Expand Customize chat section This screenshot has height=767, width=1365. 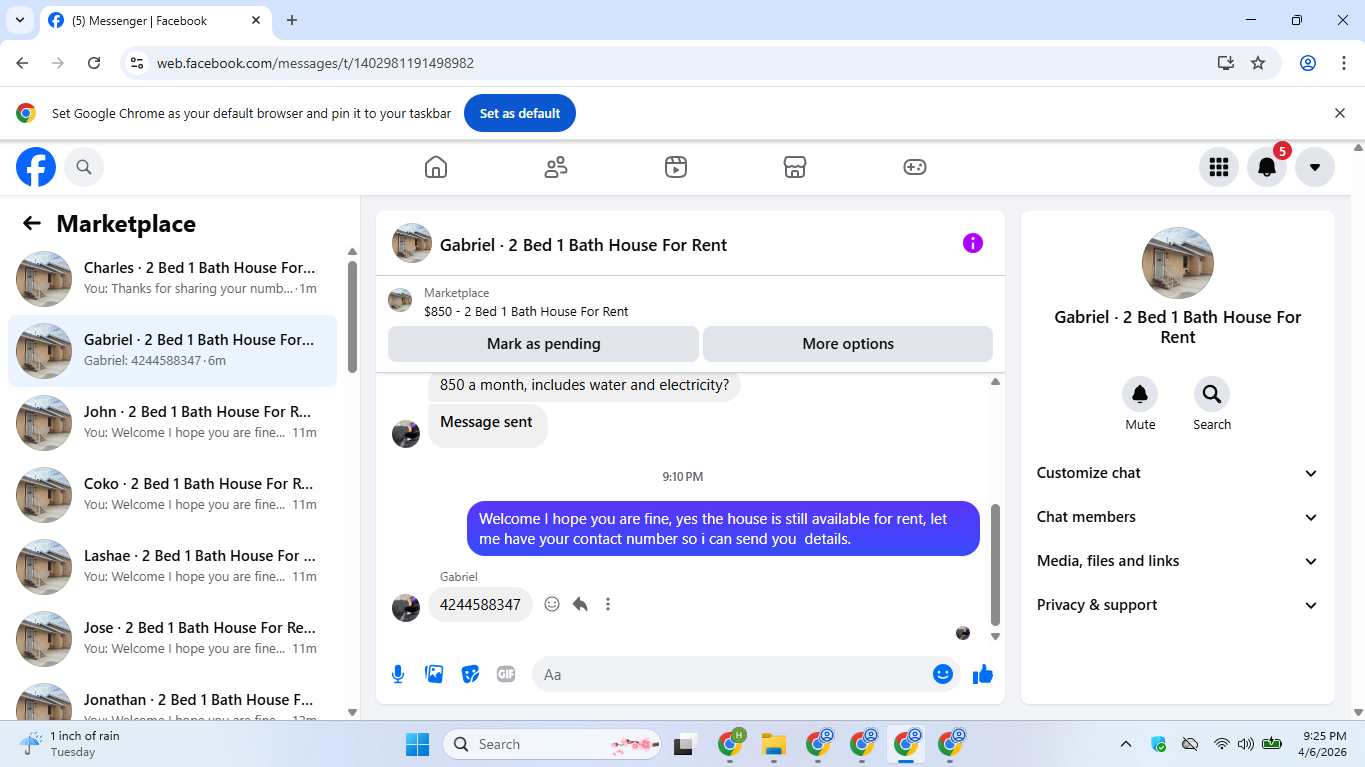point(1178,473)
